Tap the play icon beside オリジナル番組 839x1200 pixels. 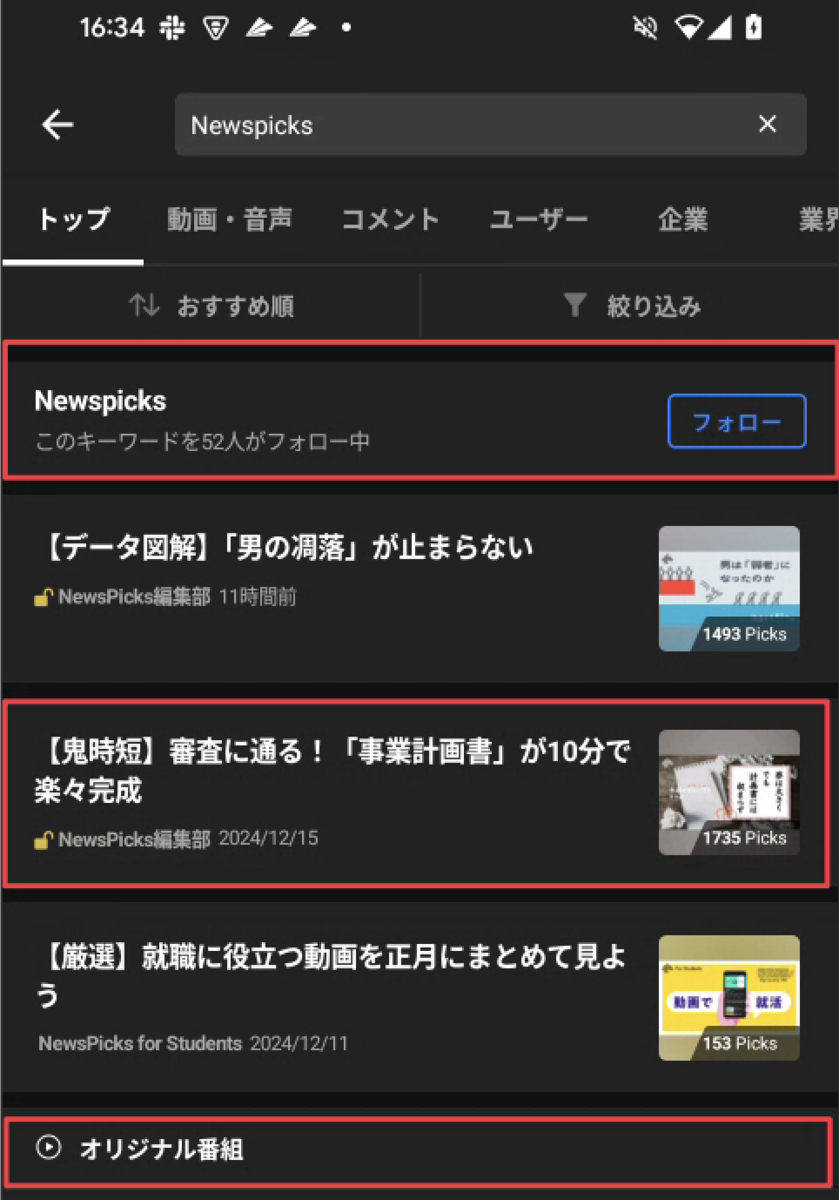click(48, 1147)
